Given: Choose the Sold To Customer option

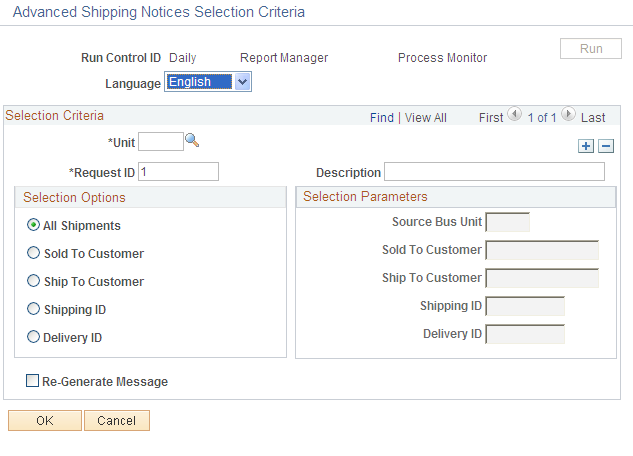Looking at the screenshot, I should [x=34, y=254].
